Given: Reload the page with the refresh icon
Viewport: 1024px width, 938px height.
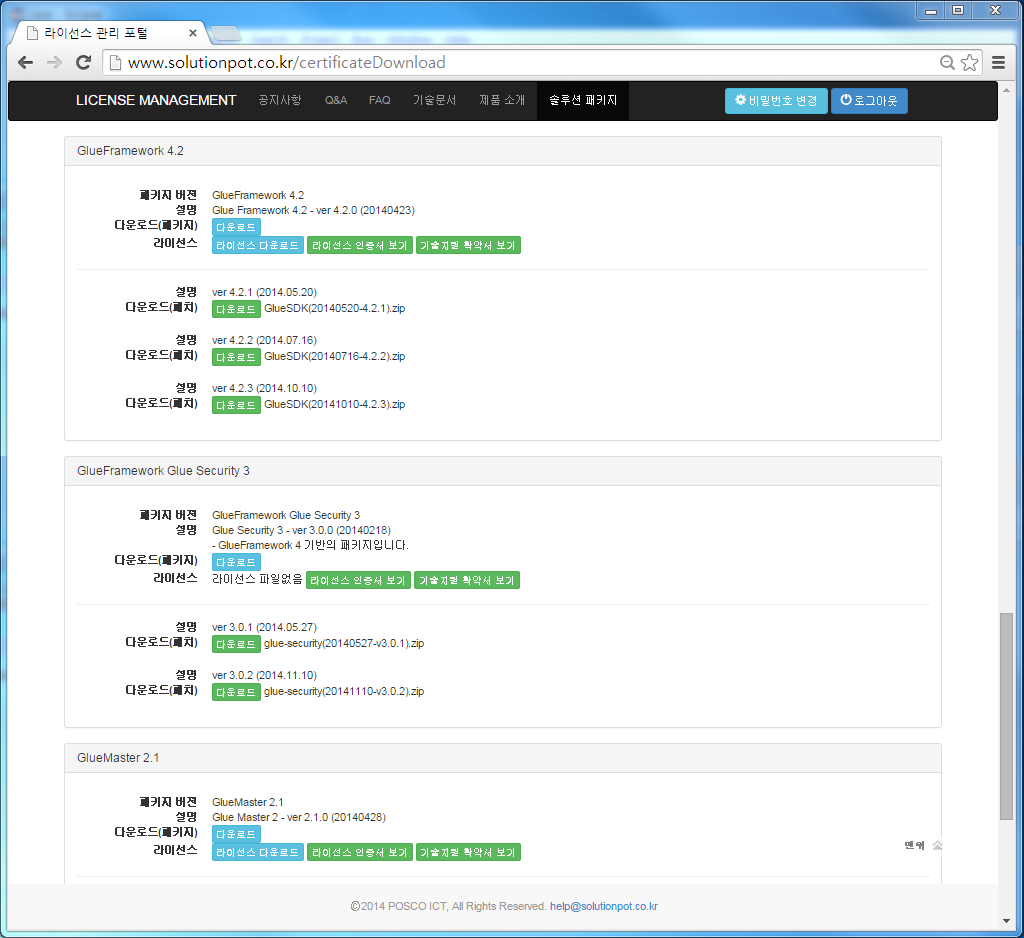Looking at the screenshot, I should [x=84, y=63].
